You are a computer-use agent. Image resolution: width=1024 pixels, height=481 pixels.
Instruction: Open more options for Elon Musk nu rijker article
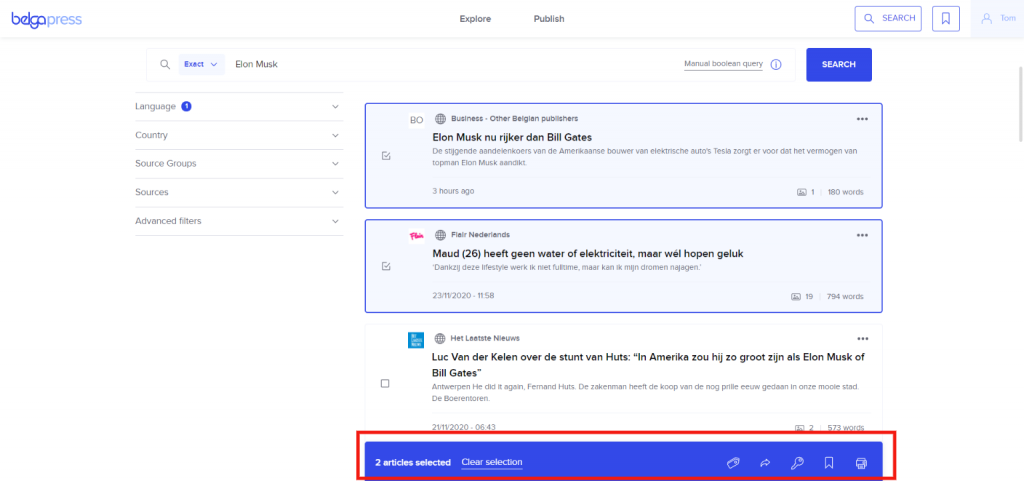click(x=862, y=119)
